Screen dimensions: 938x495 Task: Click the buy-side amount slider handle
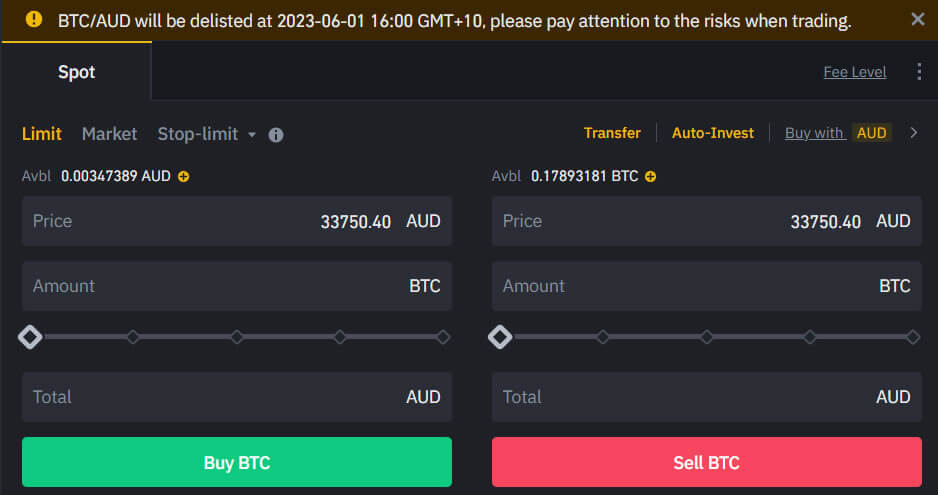pos(30,337)
